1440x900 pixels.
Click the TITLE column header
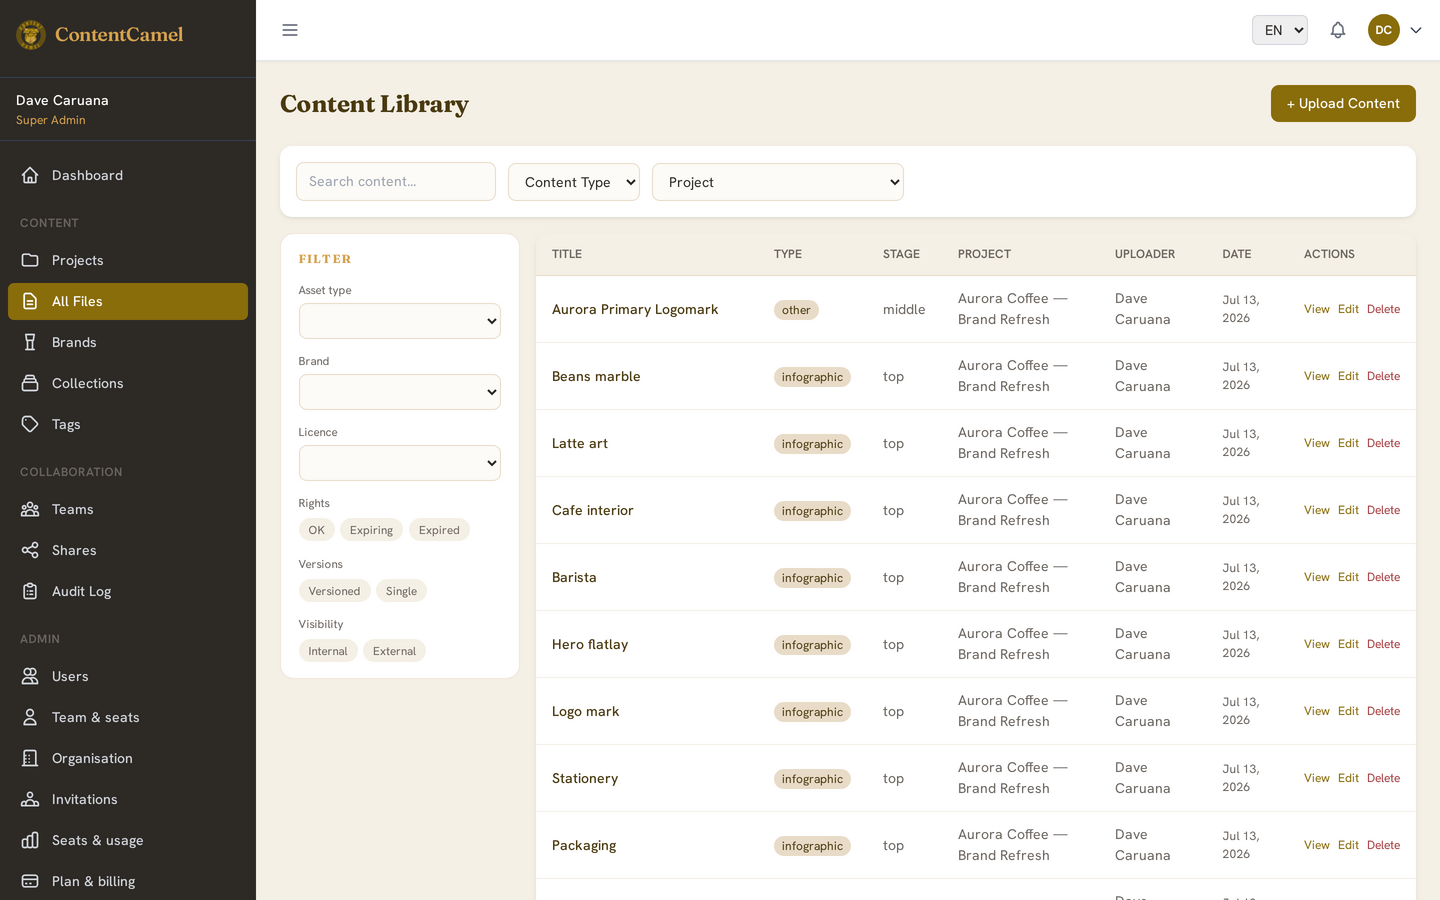[x=567, y=254]
